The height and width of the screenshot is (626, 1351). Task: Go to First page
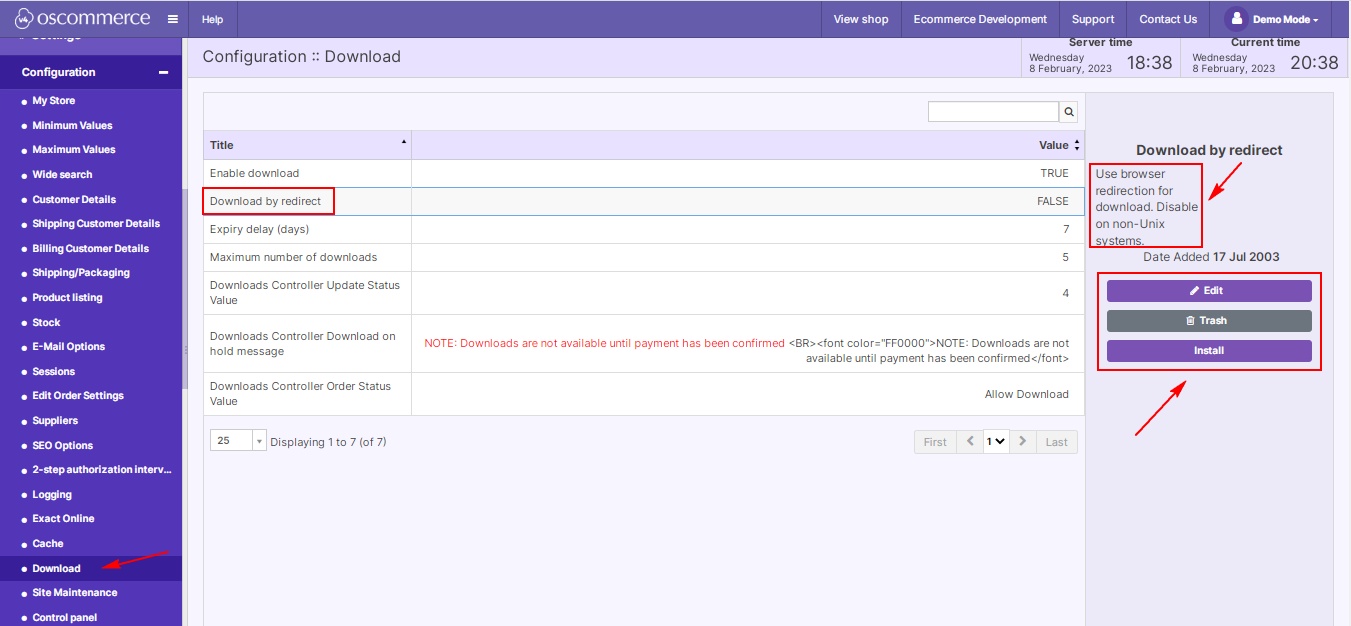coord(935,442)
